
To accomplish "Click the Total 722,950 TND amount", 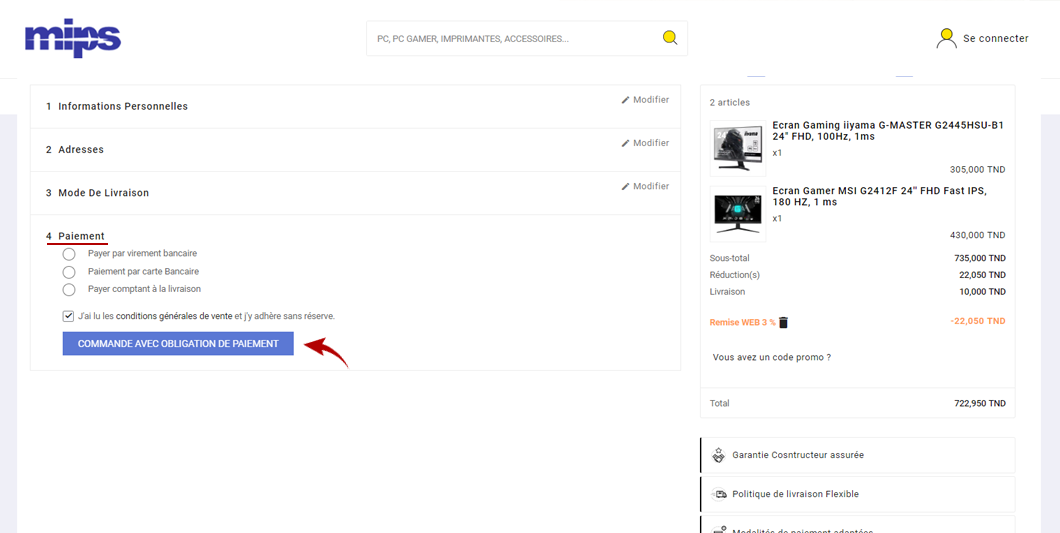I will (x=980, y=403).
